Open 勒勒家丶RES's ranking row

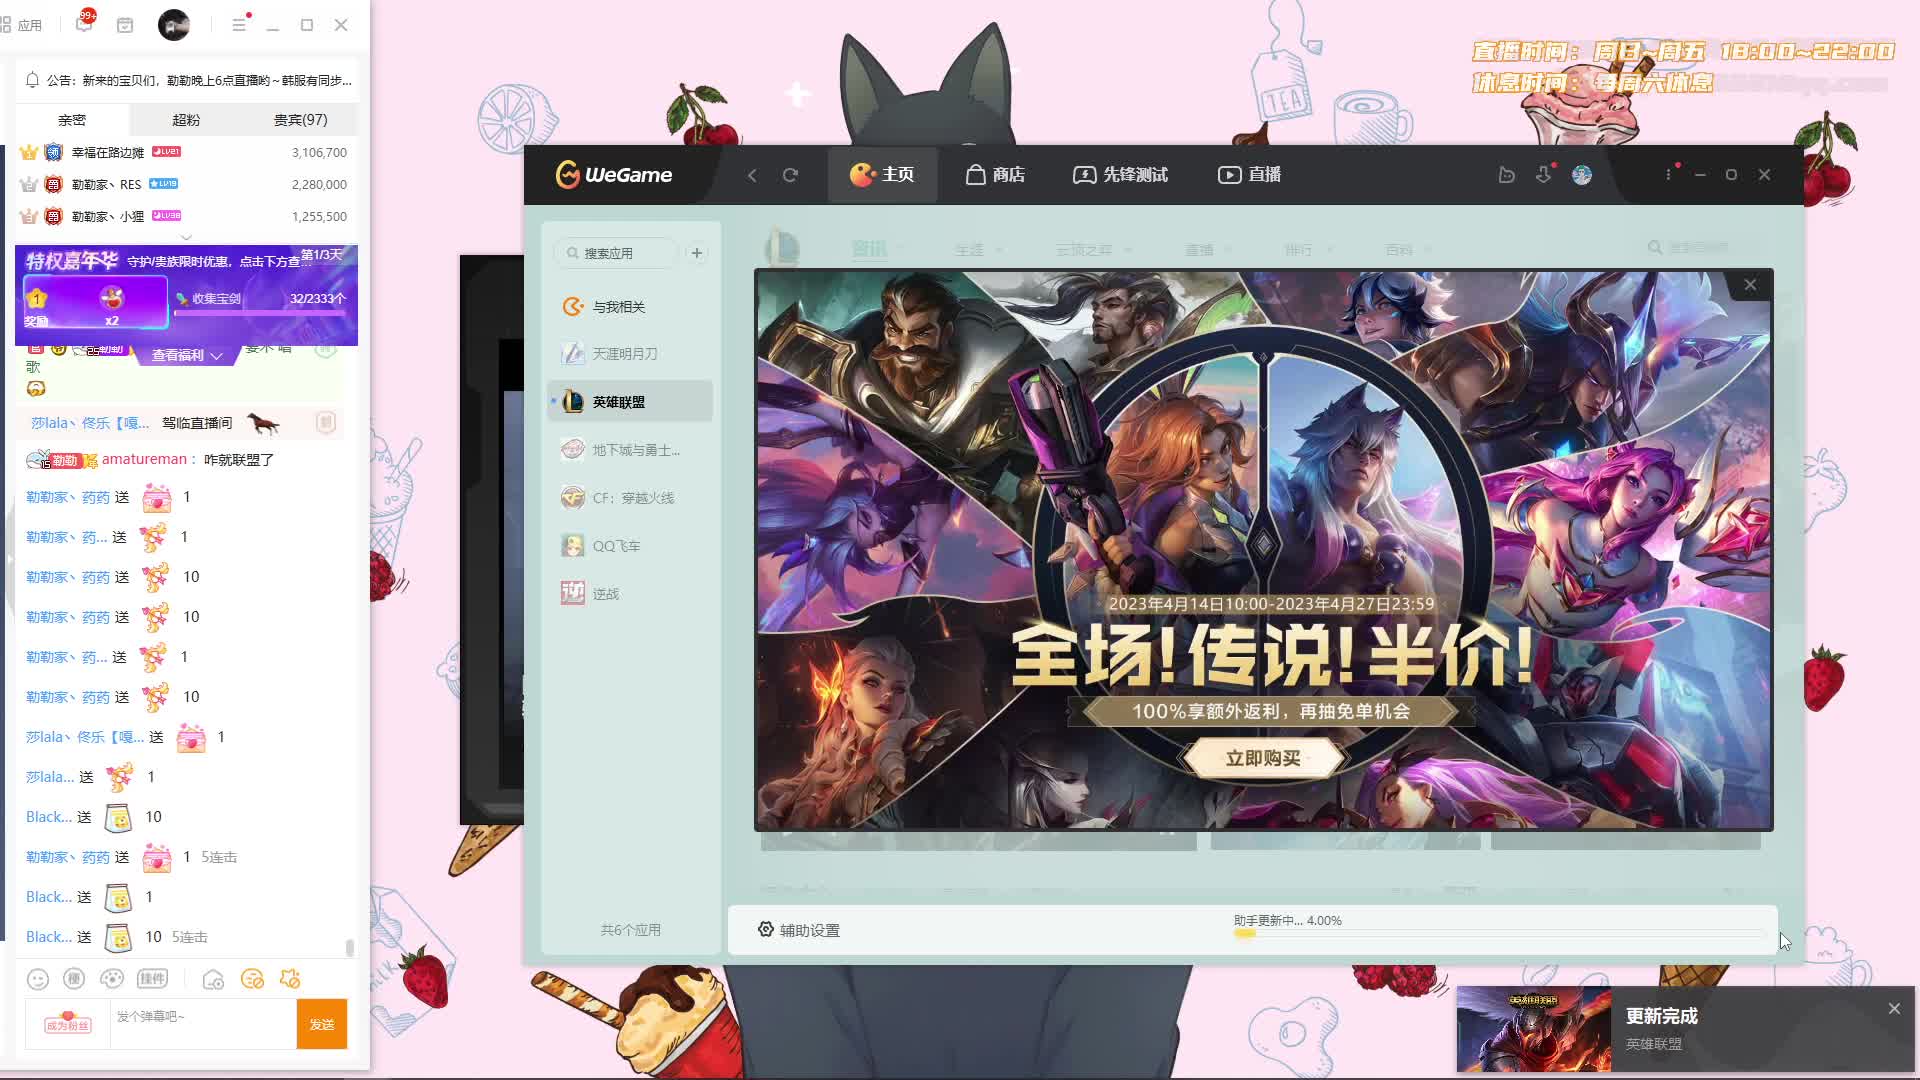pyautogui.click(x=184, y=185)
